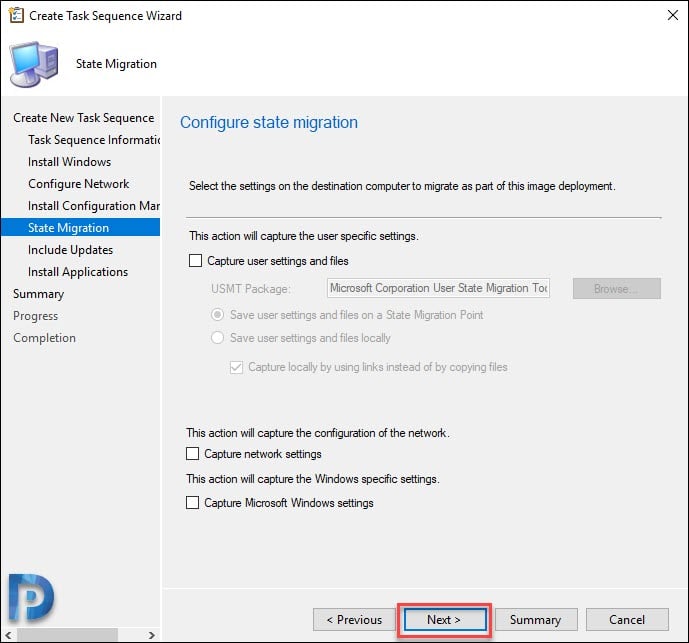689x643 pixels.
Task: Click the Browse button
Action: point(616,289)
